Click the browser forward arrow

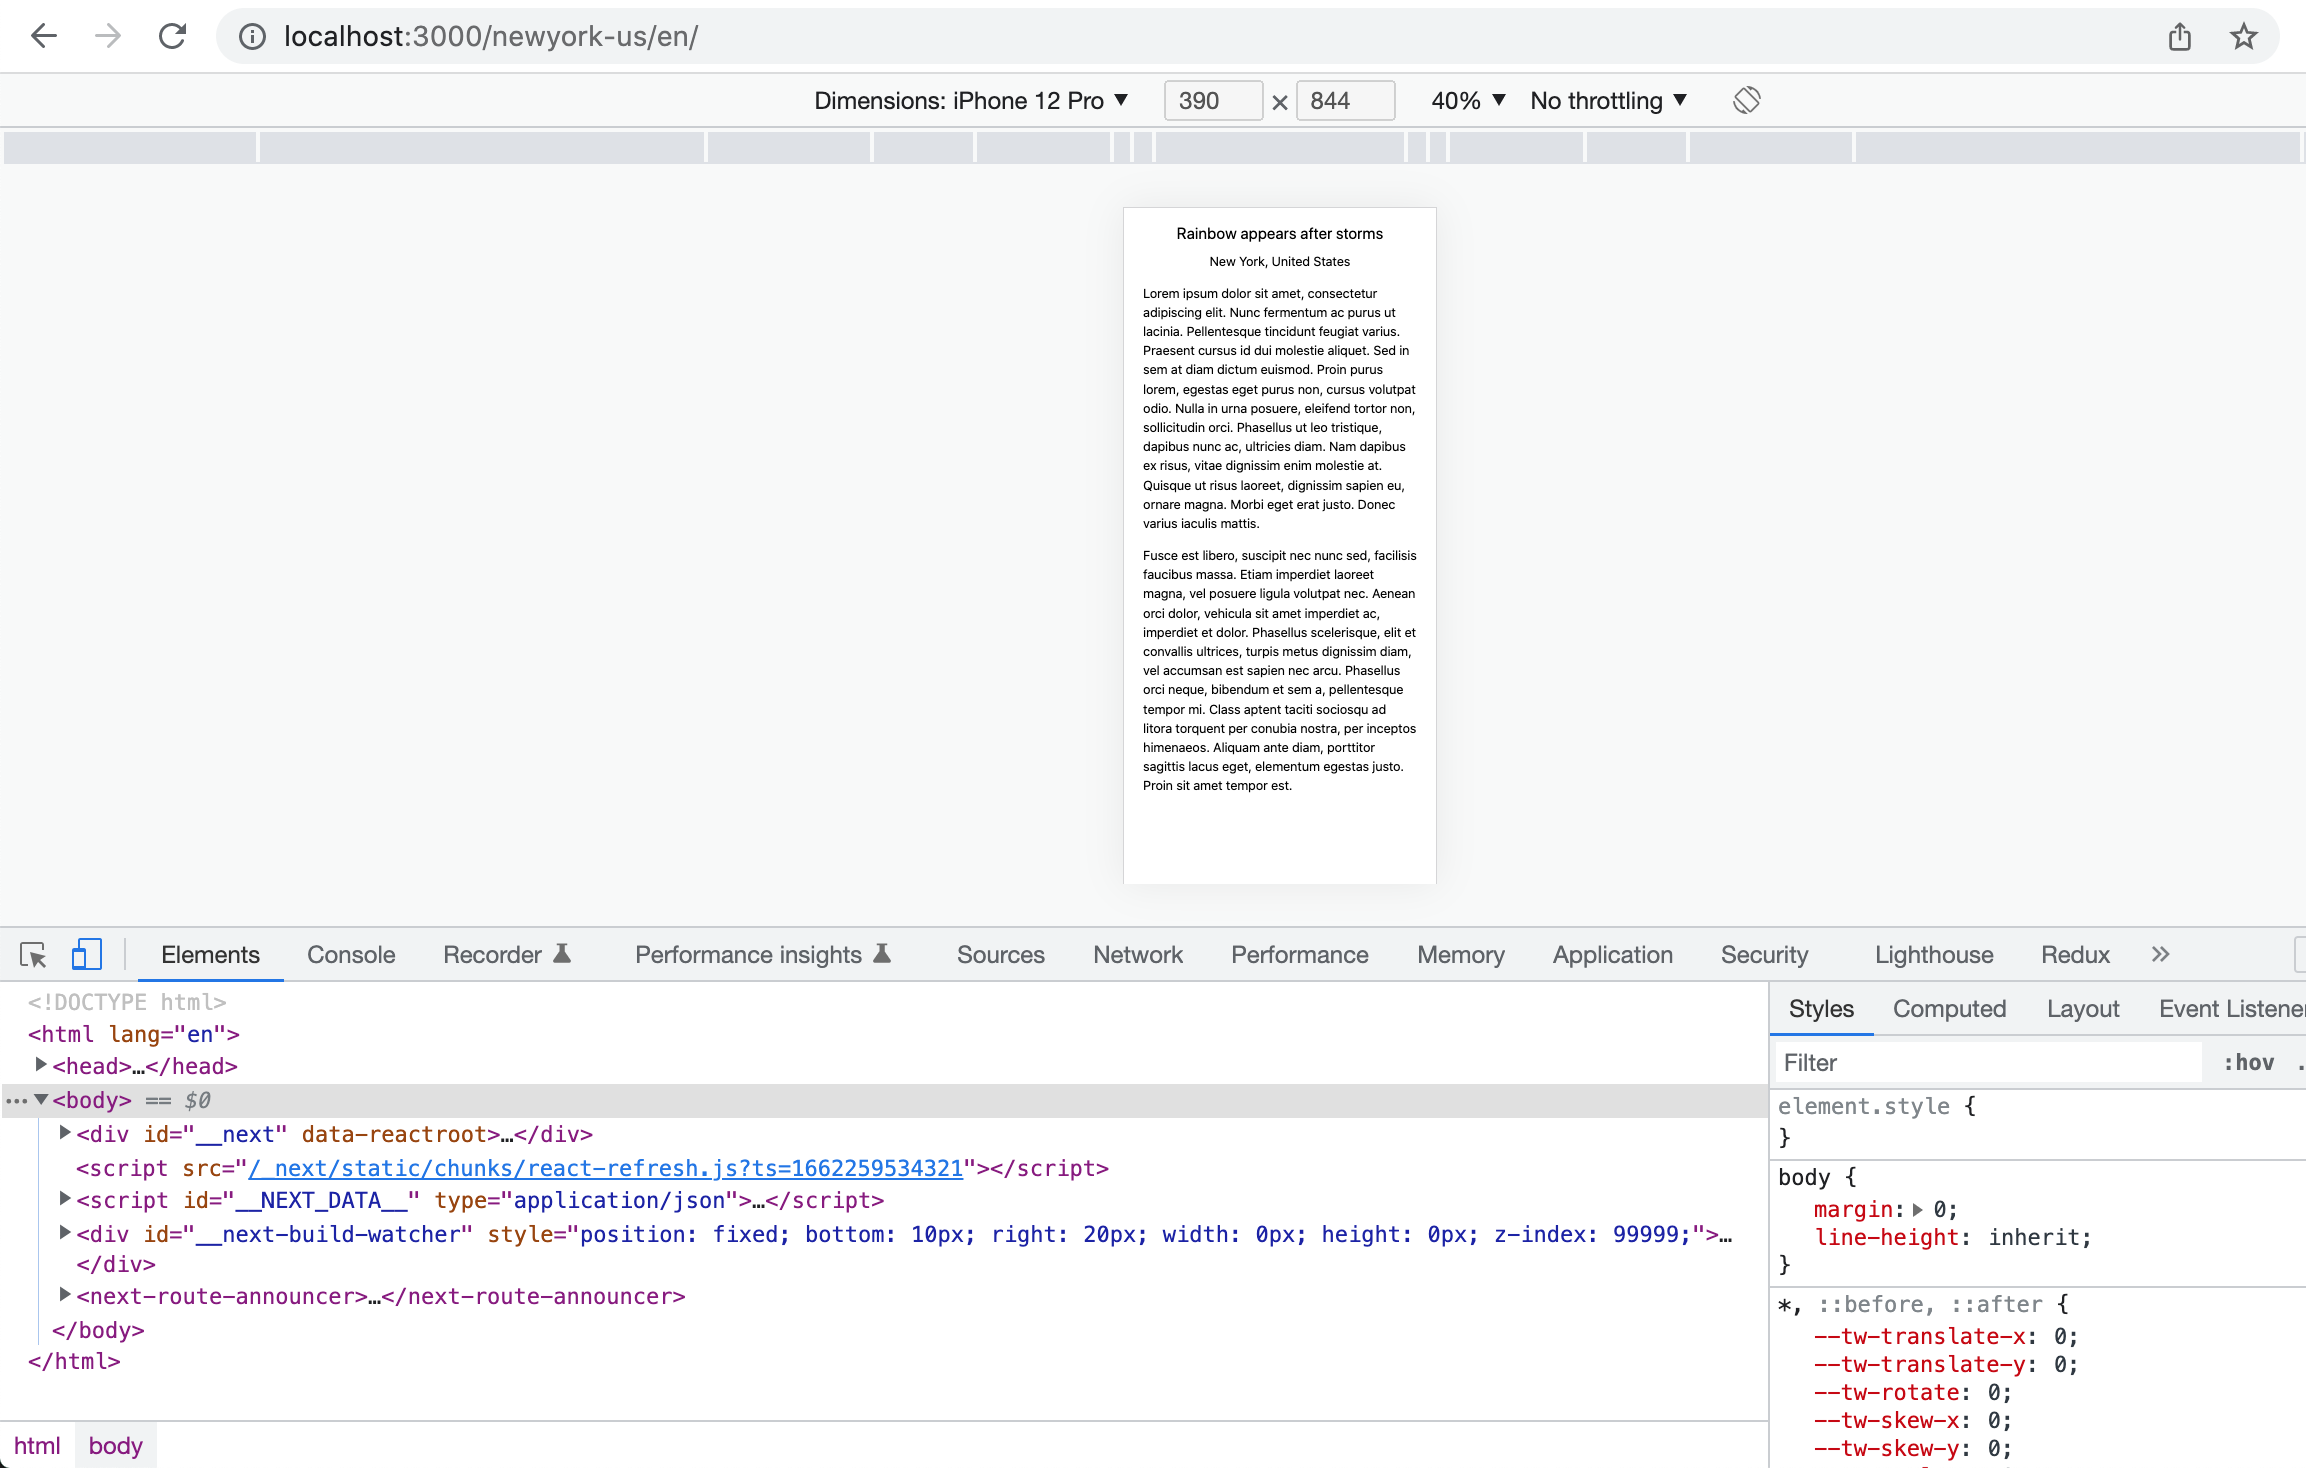pos(108,37)
